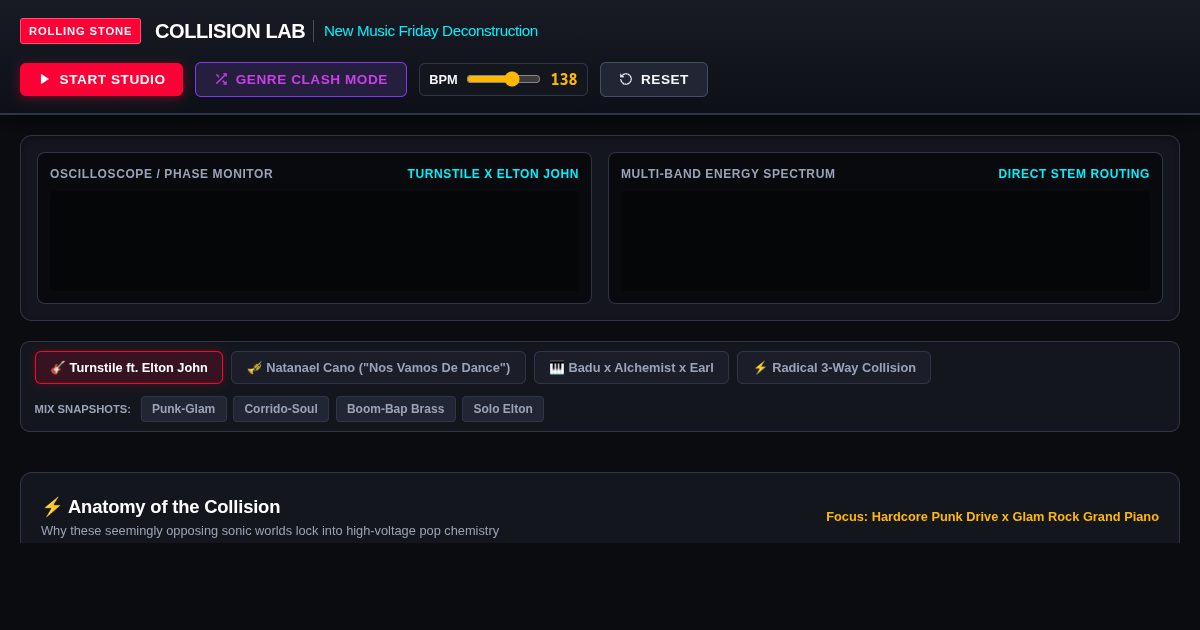
Task: Click the lightning icon beside Anatomy of the Collision
Action: pos(52,507)
